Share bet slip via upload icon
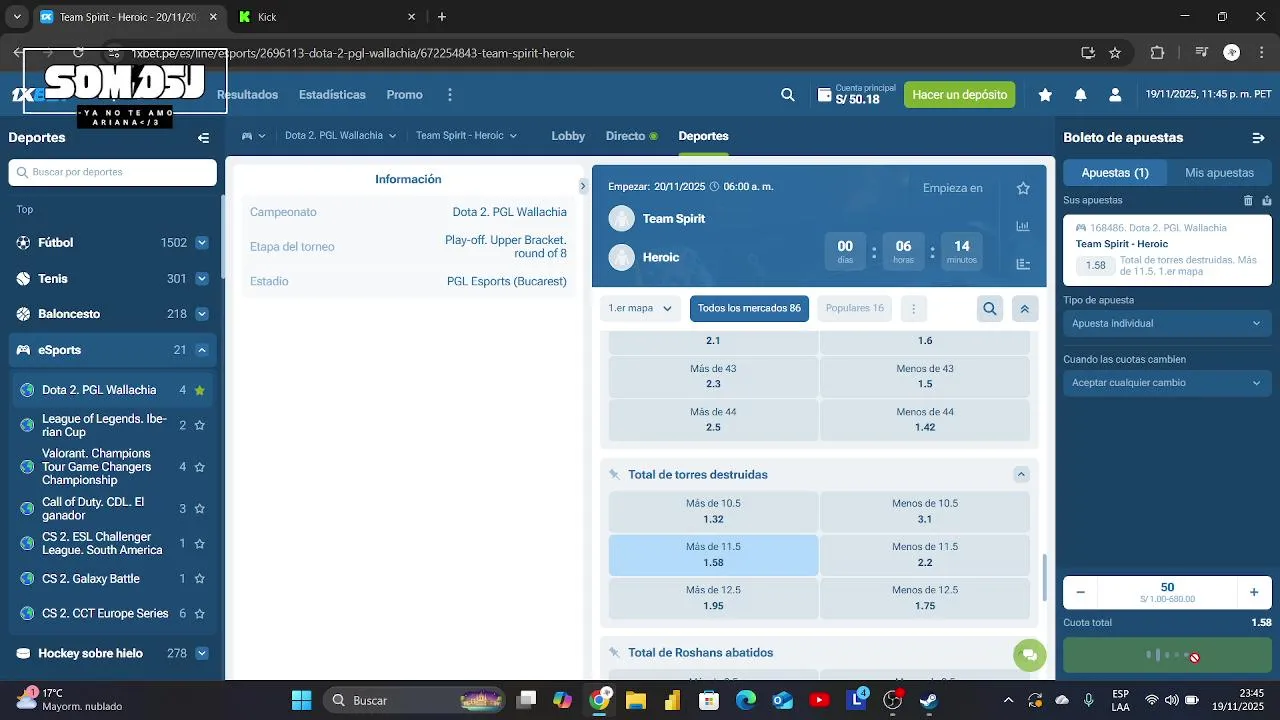The height and width of the screenshot is (720, 1280). (x=1266, y=201)
